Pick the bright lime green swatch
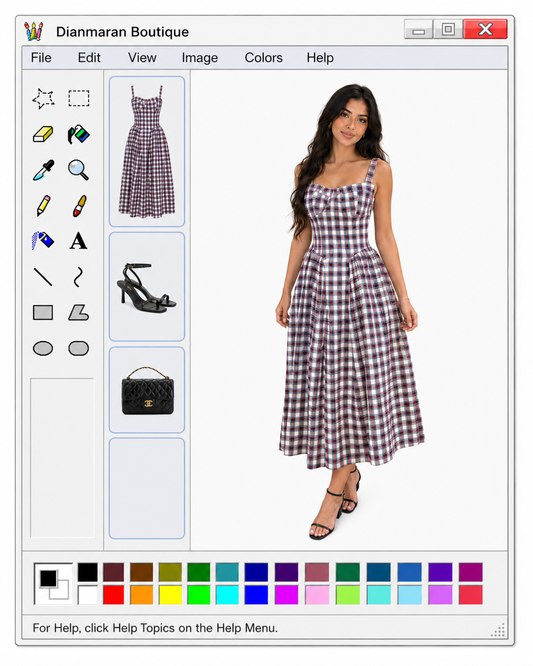This screenshot has width=533, height=666. [199, 595]
